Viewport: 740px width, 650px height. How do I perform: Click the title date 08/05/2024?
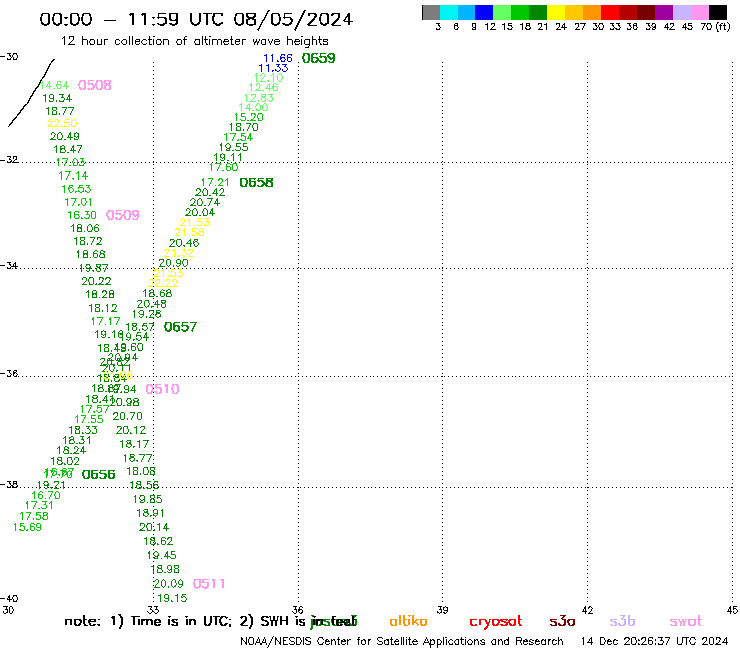pos(293,19)
